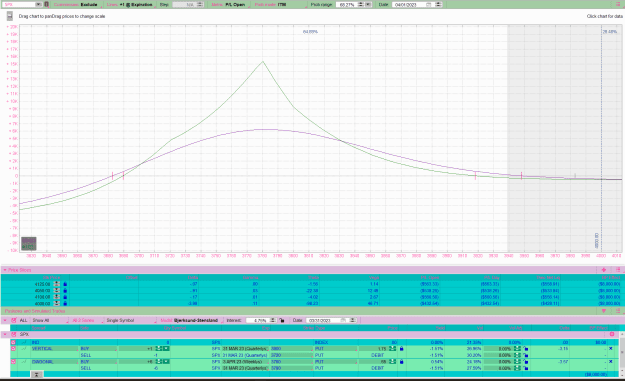Click the lock icon beside Interest field

coord(282,320)
